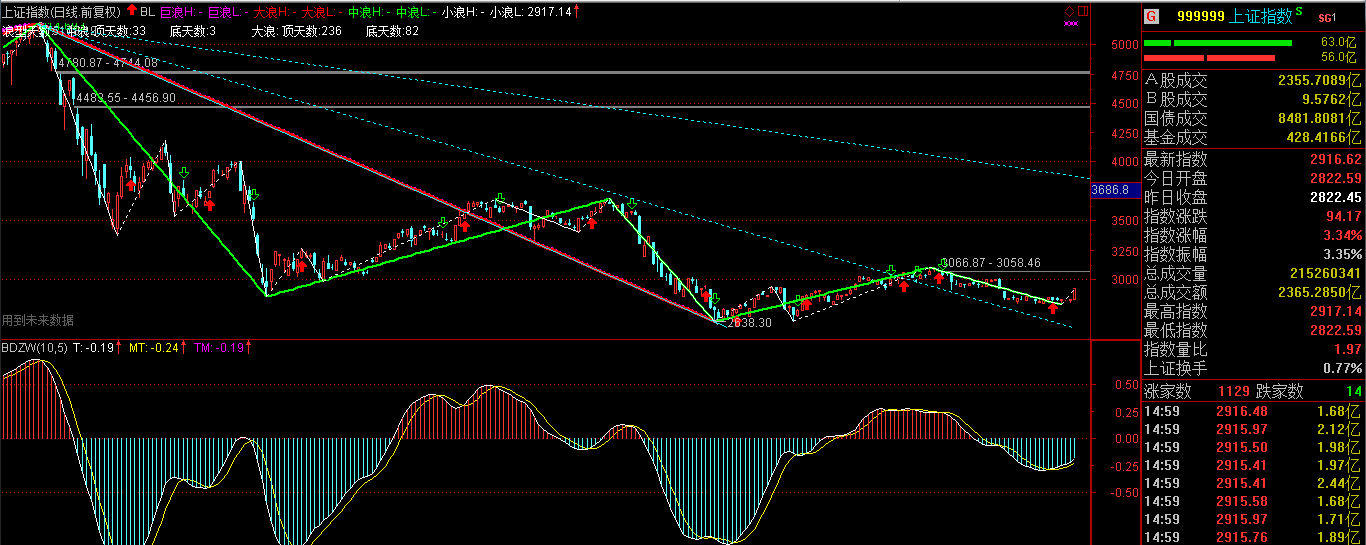
Task: Click the 4483.55 - 4456.90 gap label
Action: 125,98
